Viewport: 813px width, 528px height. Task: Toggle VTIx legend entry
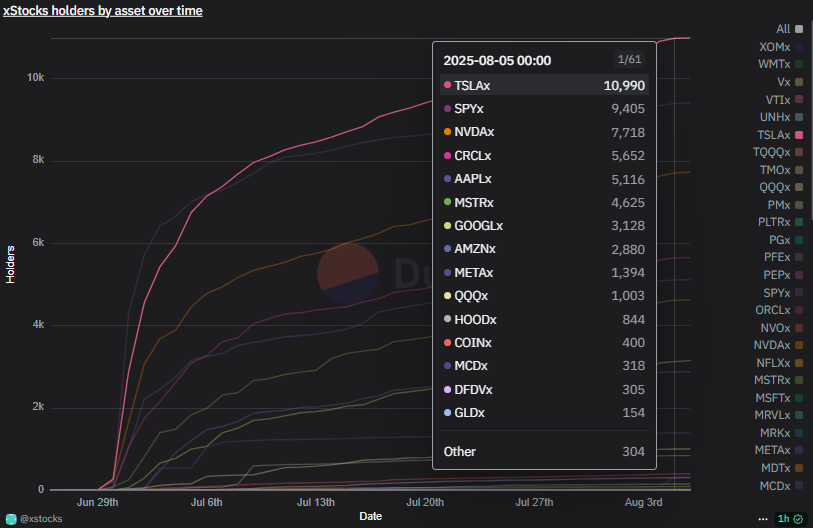784,100
